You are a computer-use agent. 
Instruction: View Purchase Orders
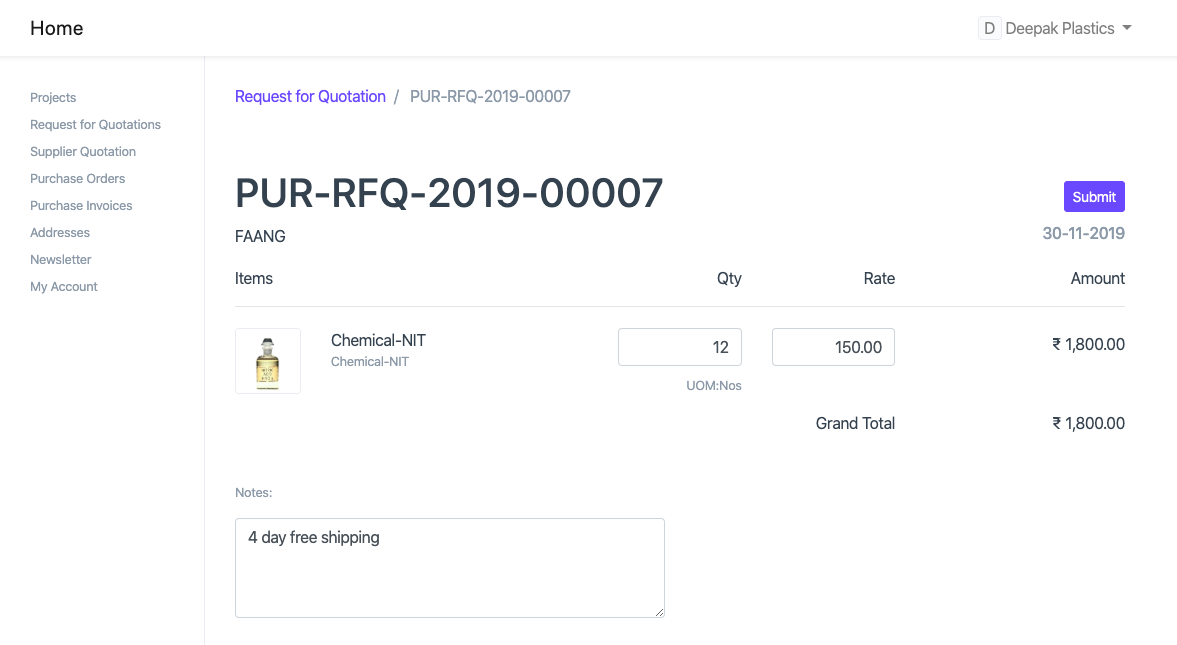point(77,178)
